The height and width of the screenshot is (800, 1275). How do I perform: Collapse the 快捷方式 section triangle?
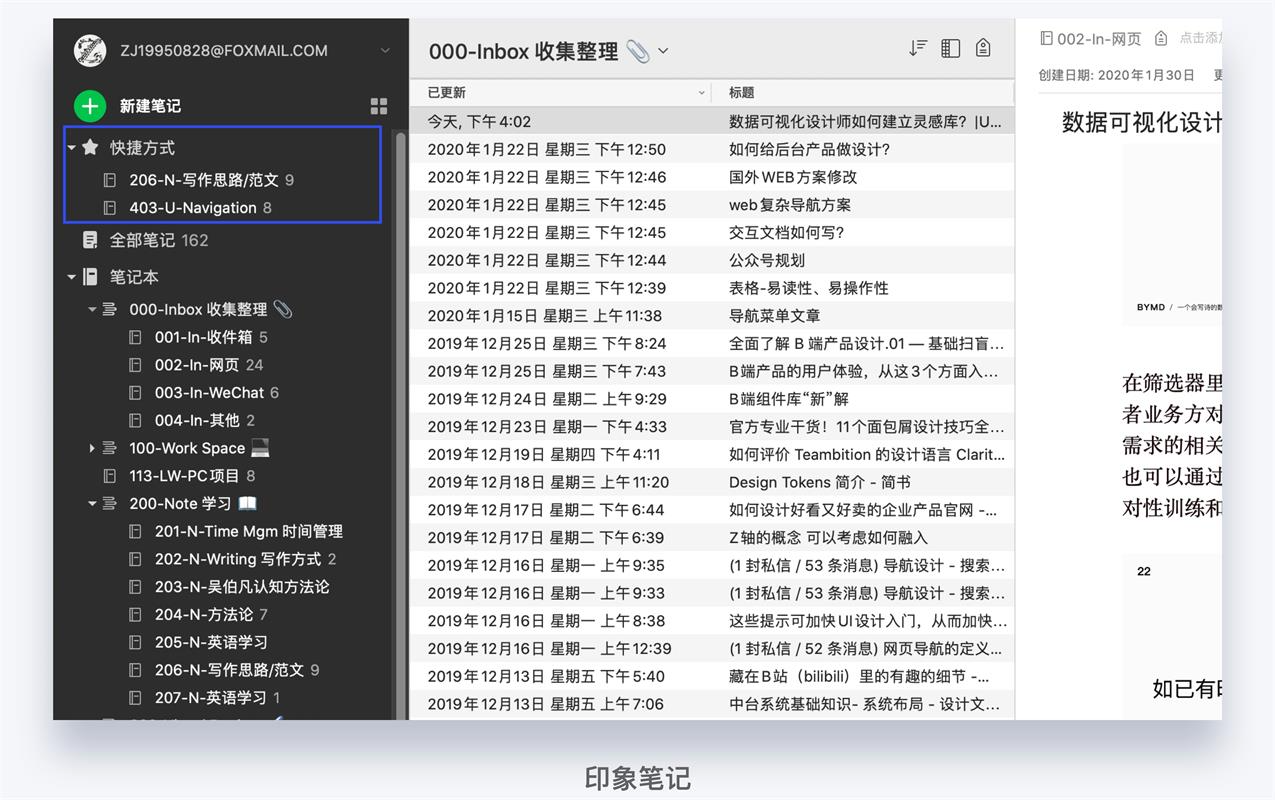(x=72, y=147)
